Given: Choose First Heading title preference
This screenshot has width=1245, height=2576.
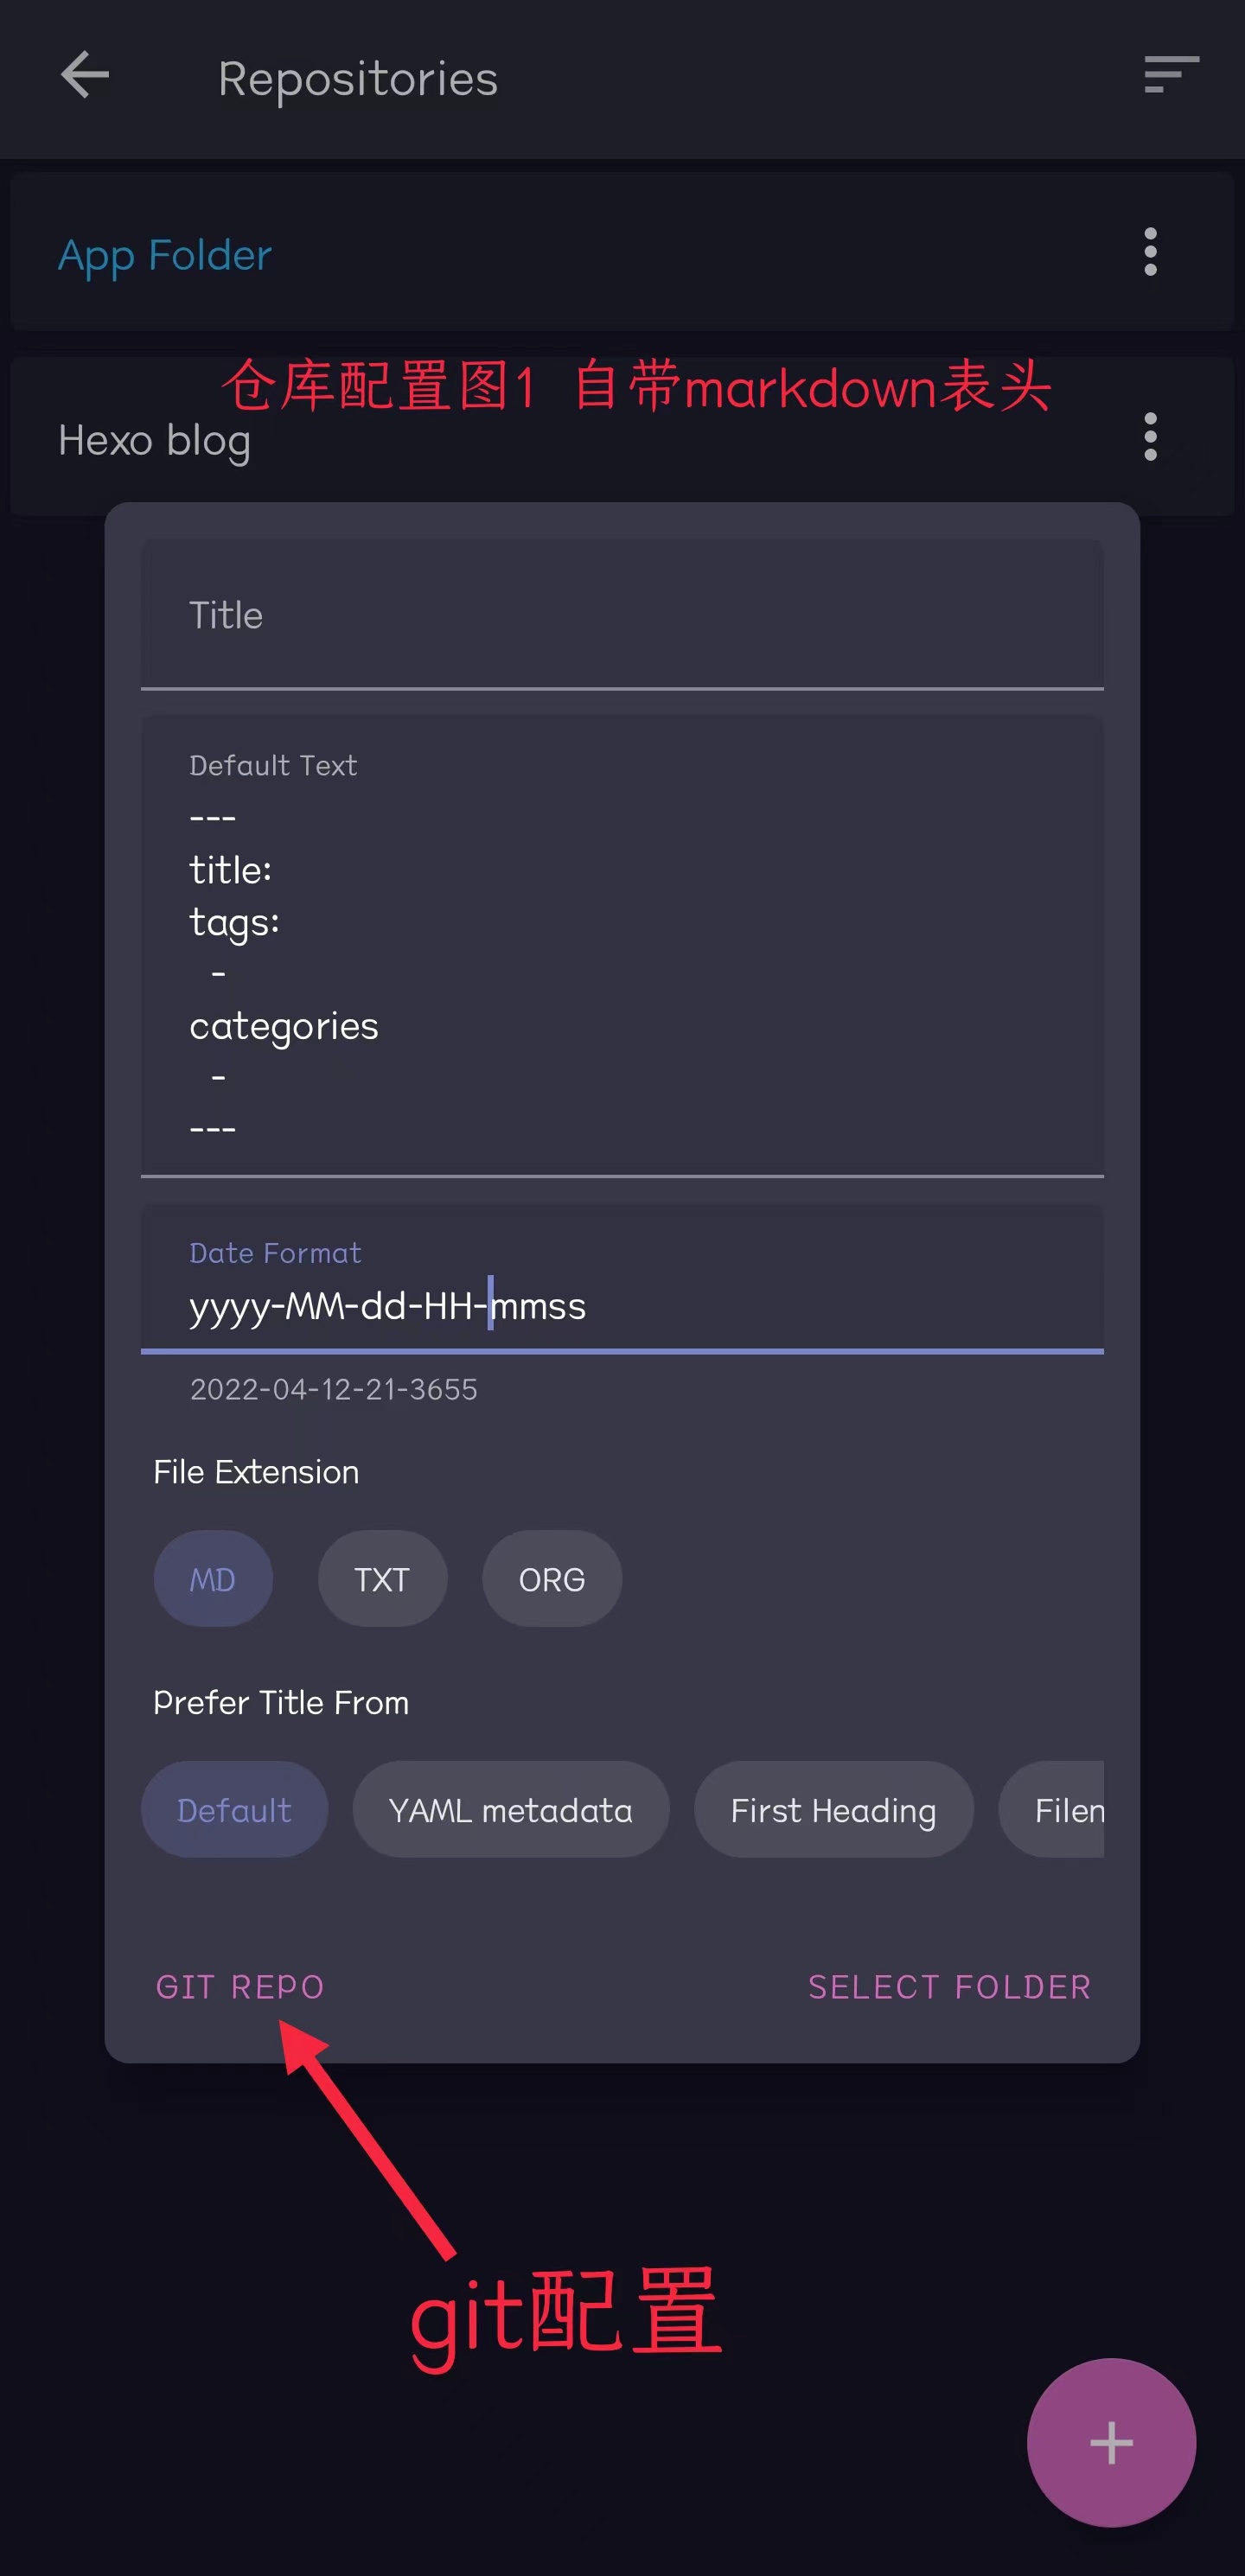Looking at the screenshot, I should [833, 1810].
